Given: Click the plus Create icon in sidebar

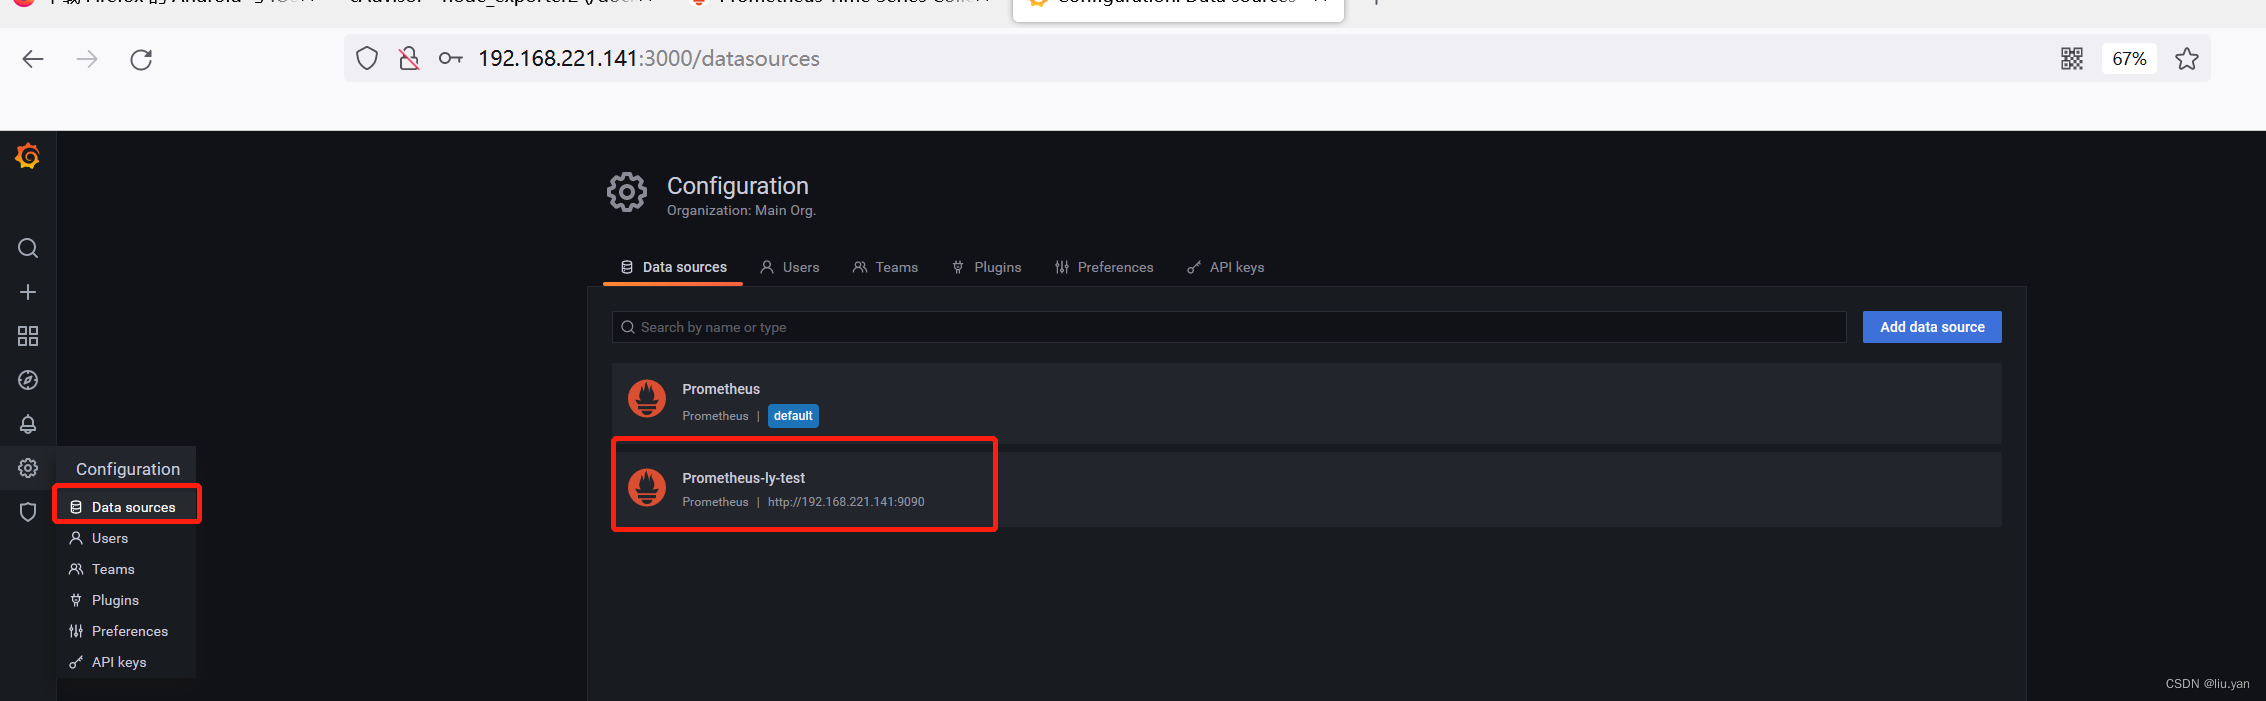Looking at the screenshot, I should pos(28,292).
